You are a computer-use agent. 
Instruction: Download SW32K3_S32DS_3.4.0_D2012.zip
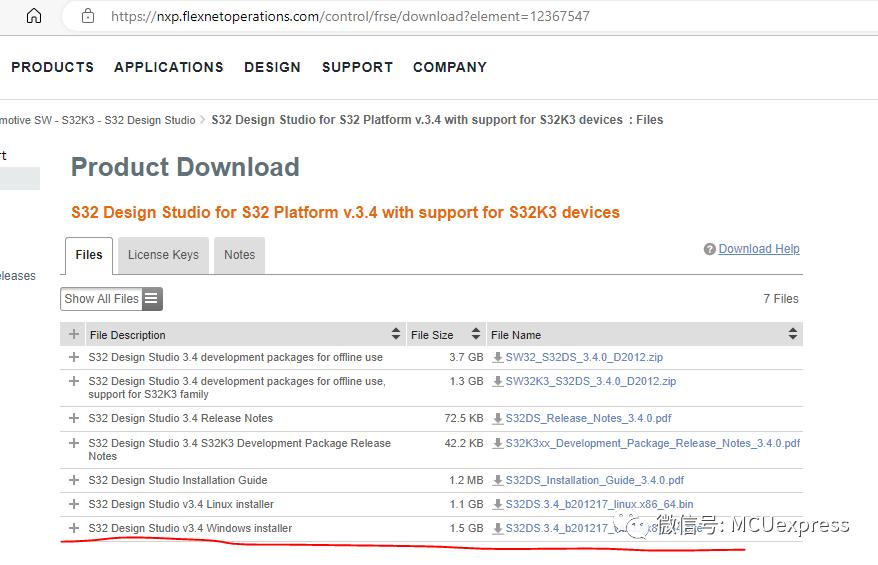(x=591, y=381)
